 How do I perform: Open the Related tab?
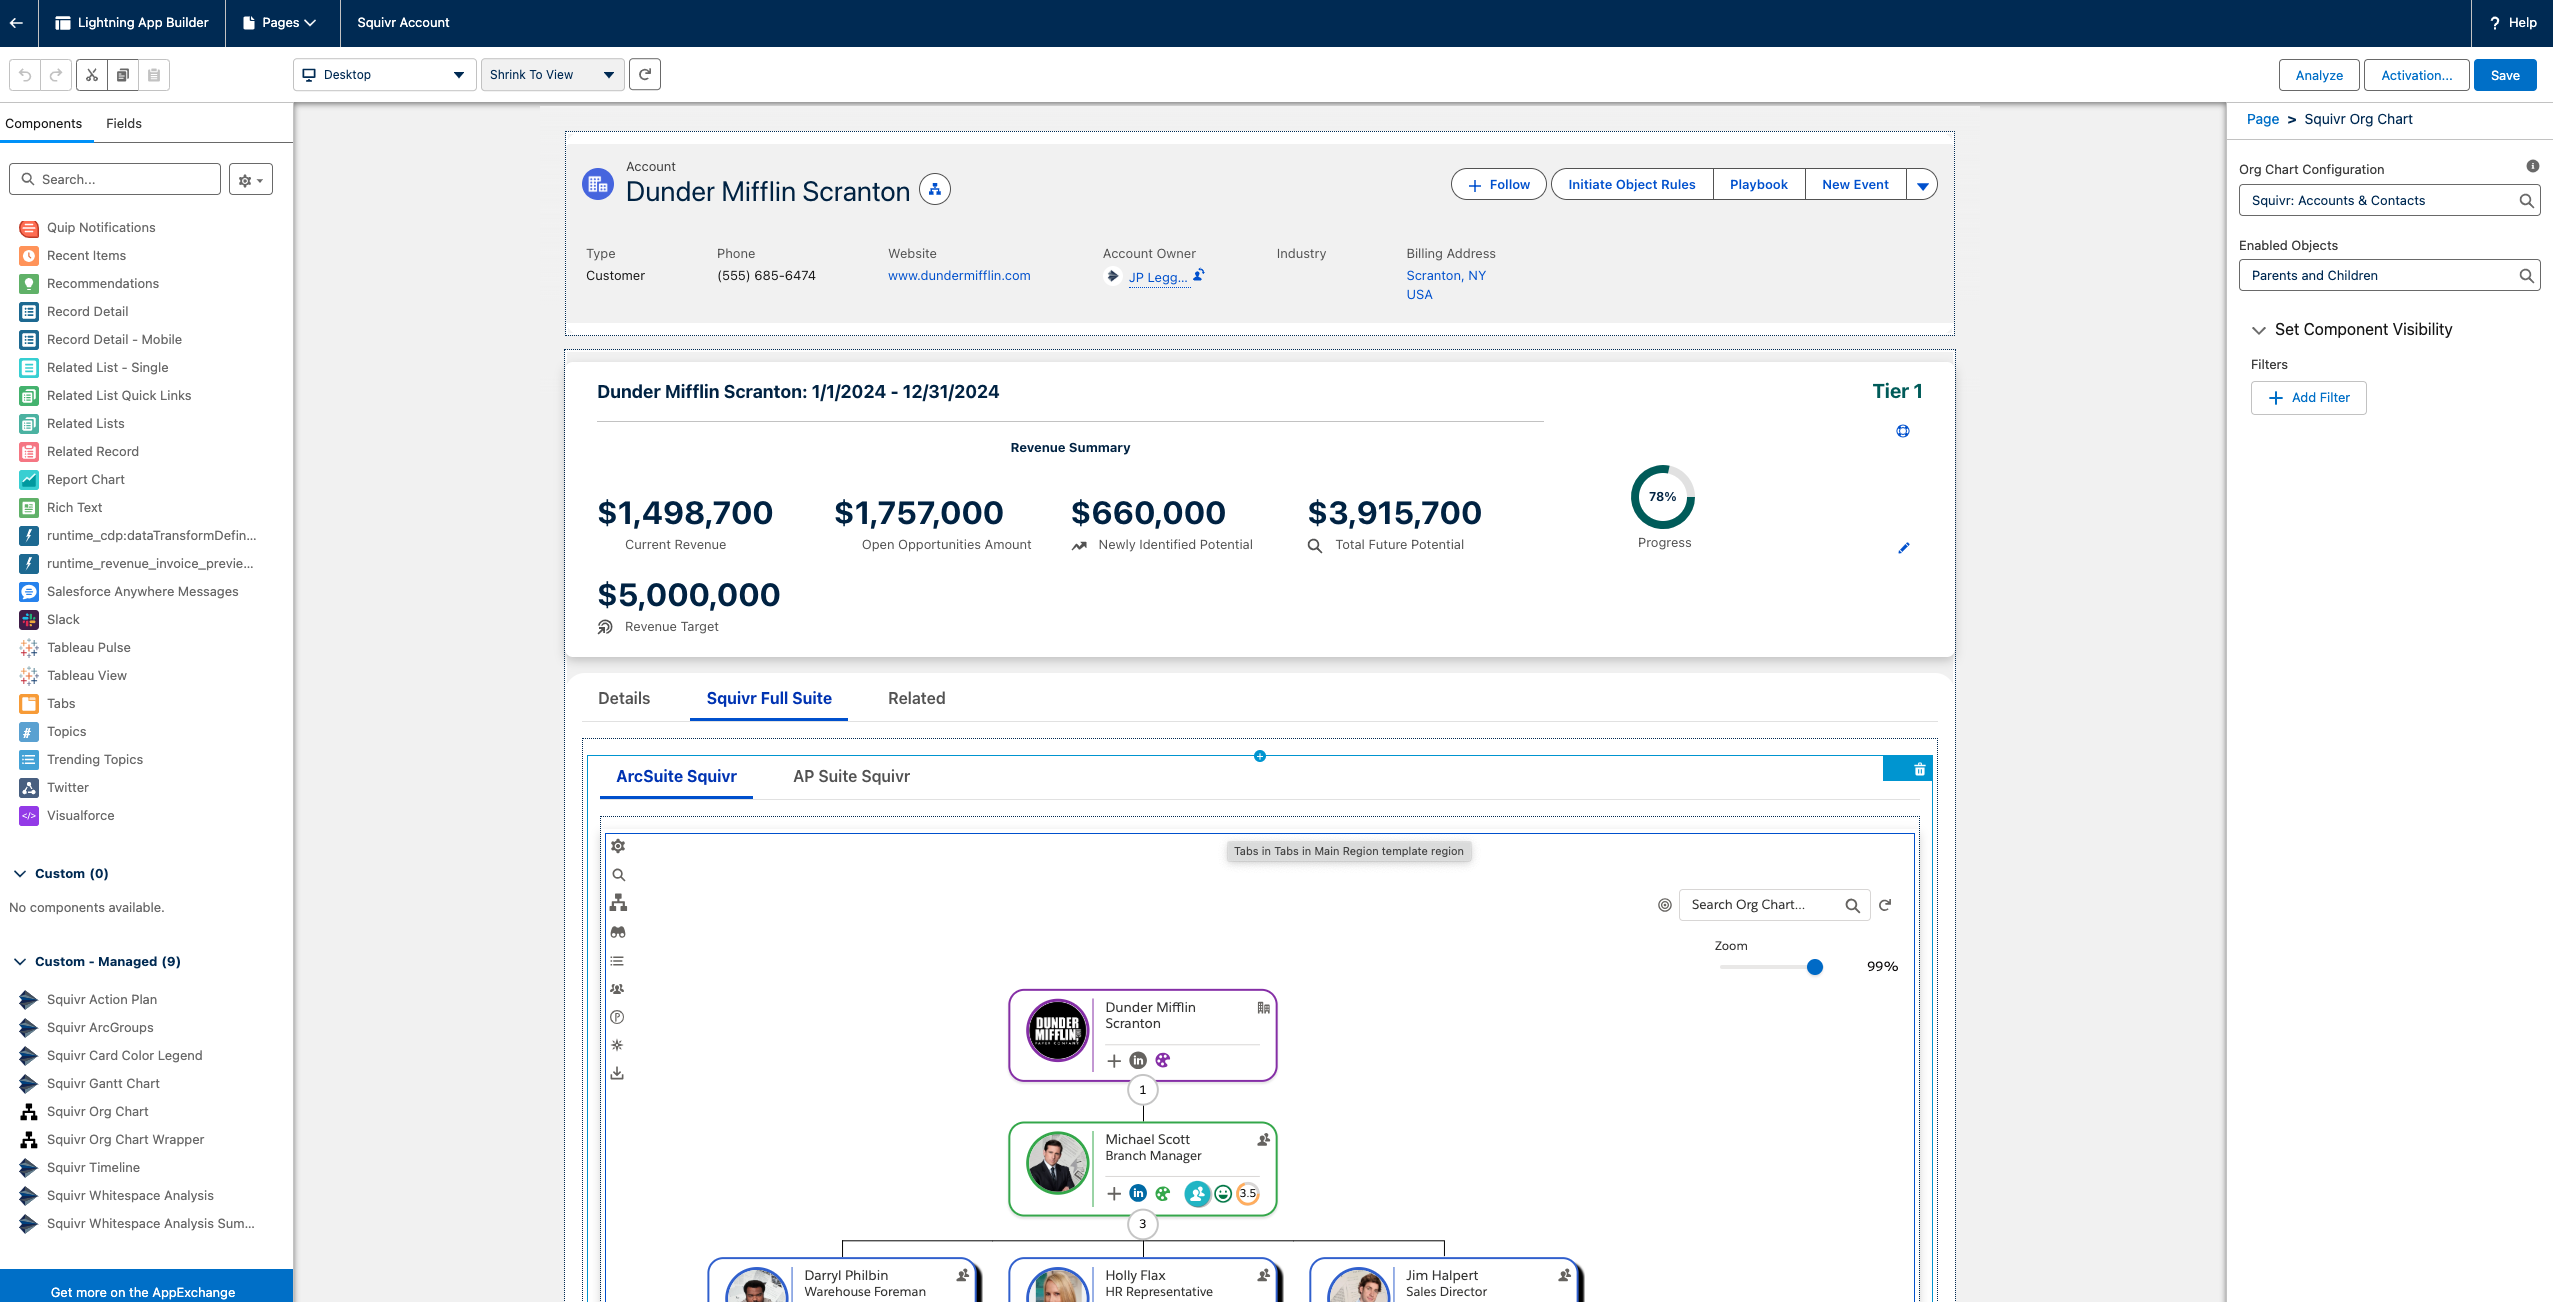[917, 699]
